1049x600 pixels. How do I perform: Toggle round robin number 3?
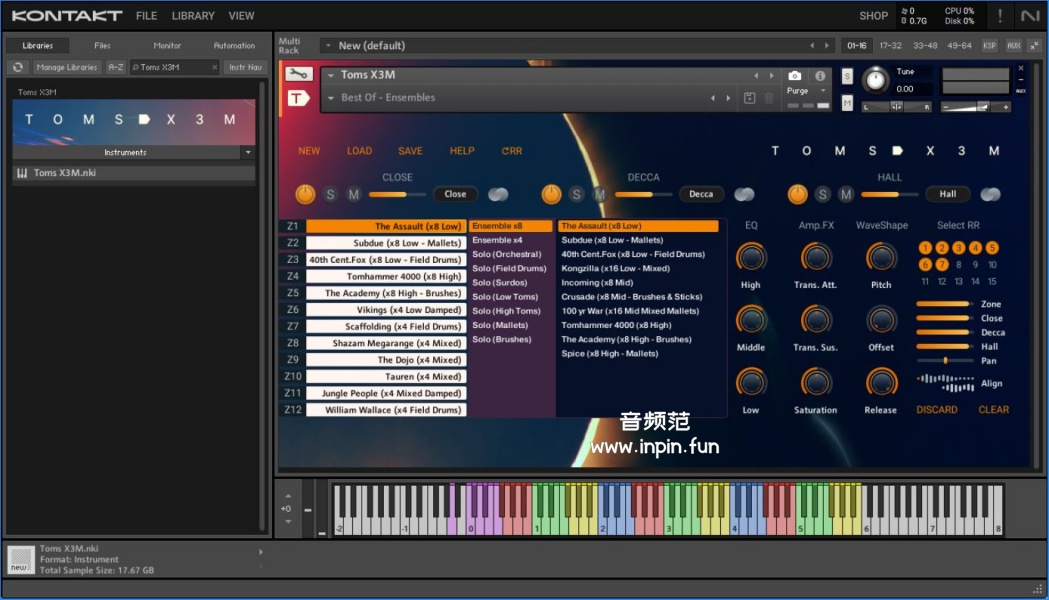coord(958,248)
